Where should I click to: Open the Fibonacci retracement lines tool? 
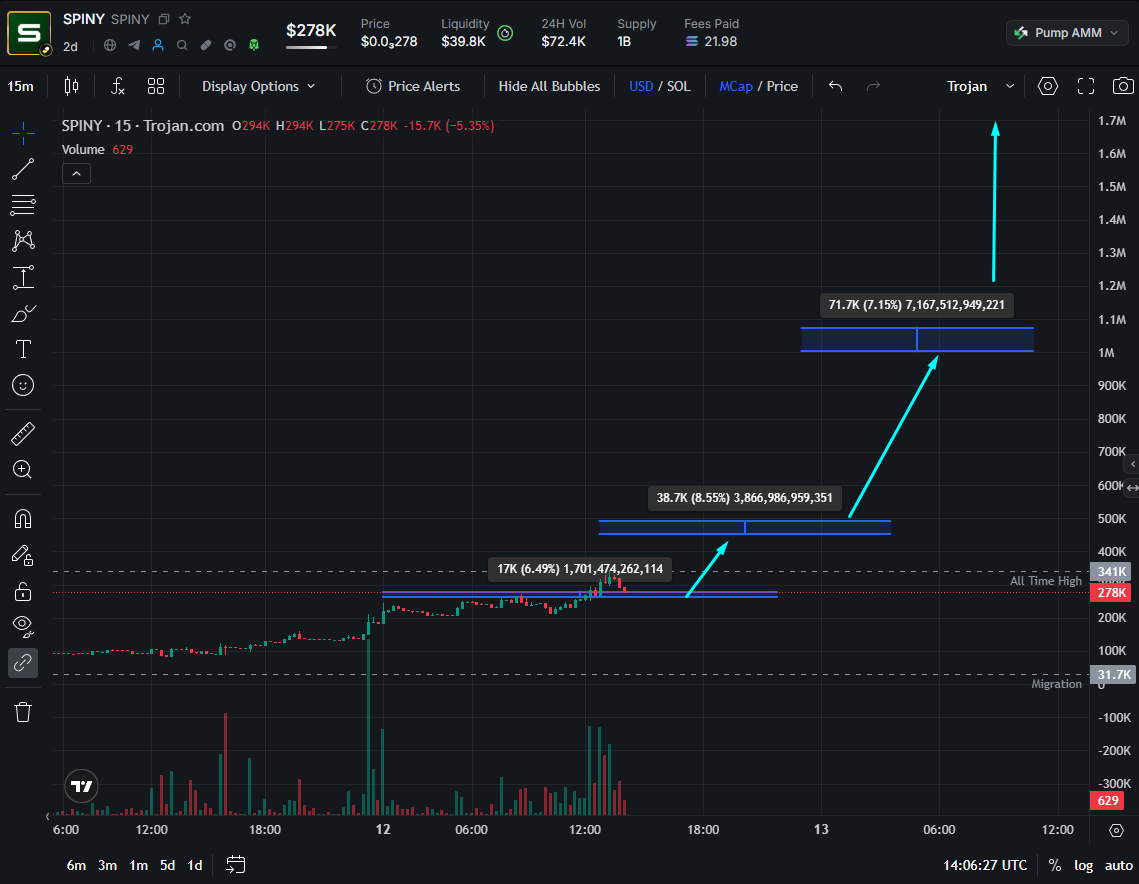pos(23,205)
